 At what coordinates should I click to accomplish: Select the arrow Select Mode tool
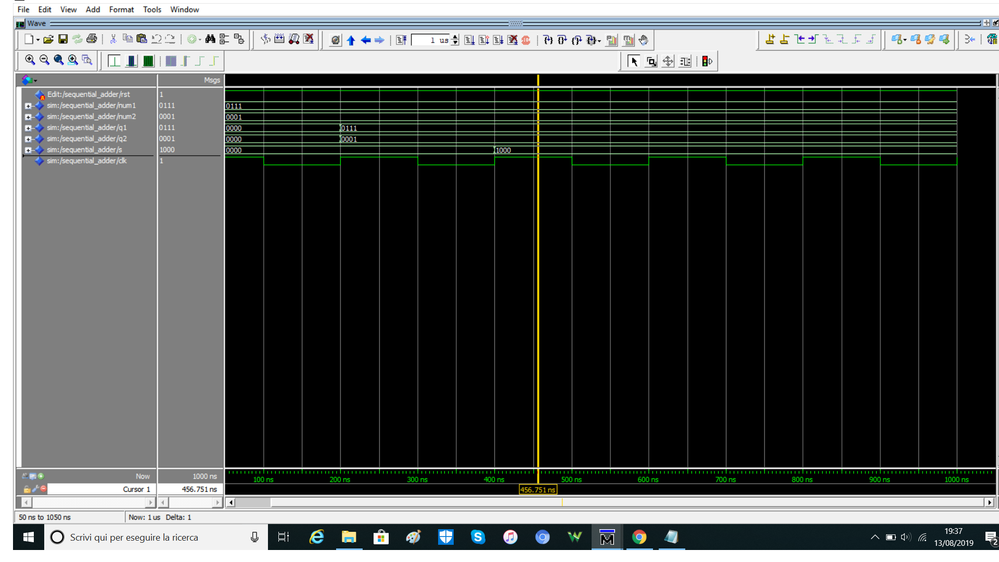click(634, 61)
